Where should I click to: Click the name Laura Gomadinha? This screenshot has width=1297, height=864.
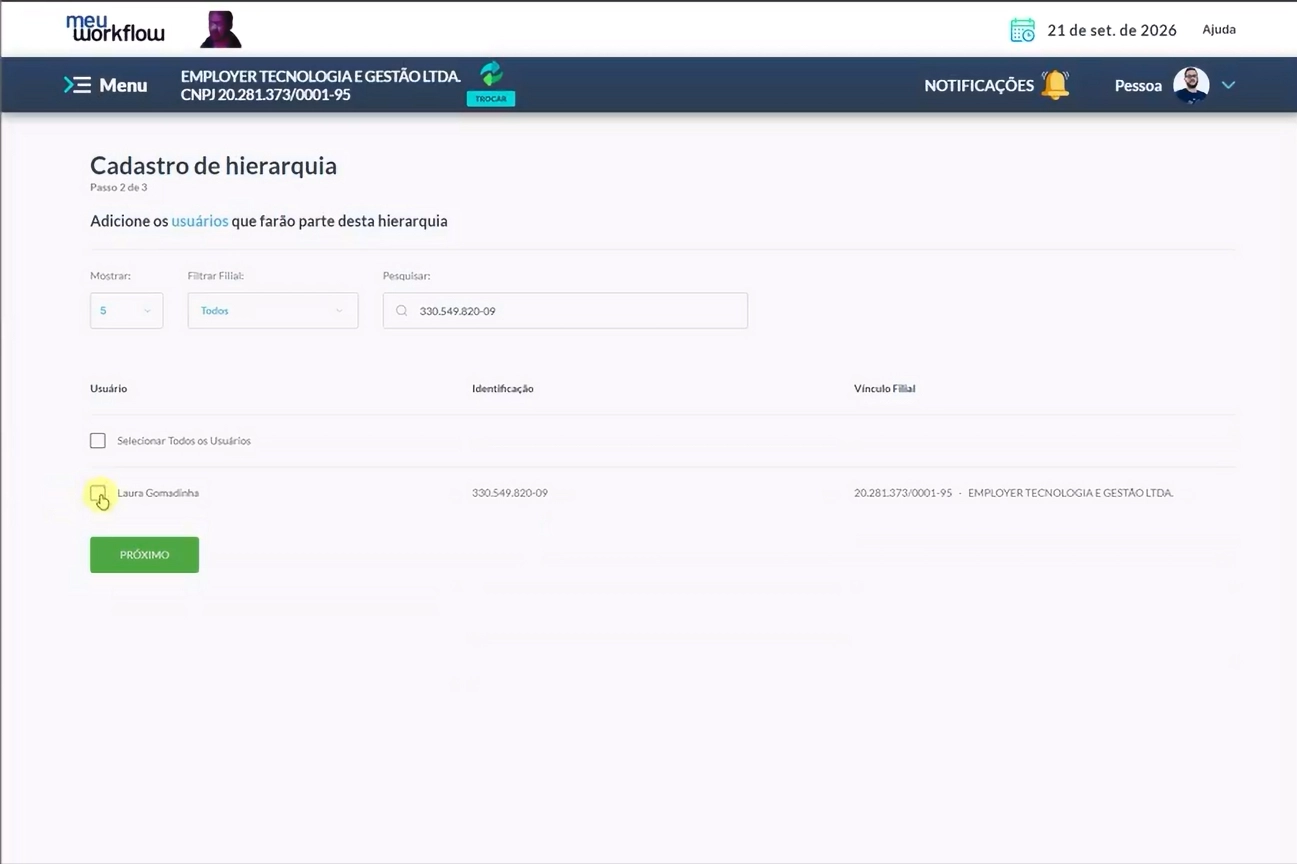(158, 493)
